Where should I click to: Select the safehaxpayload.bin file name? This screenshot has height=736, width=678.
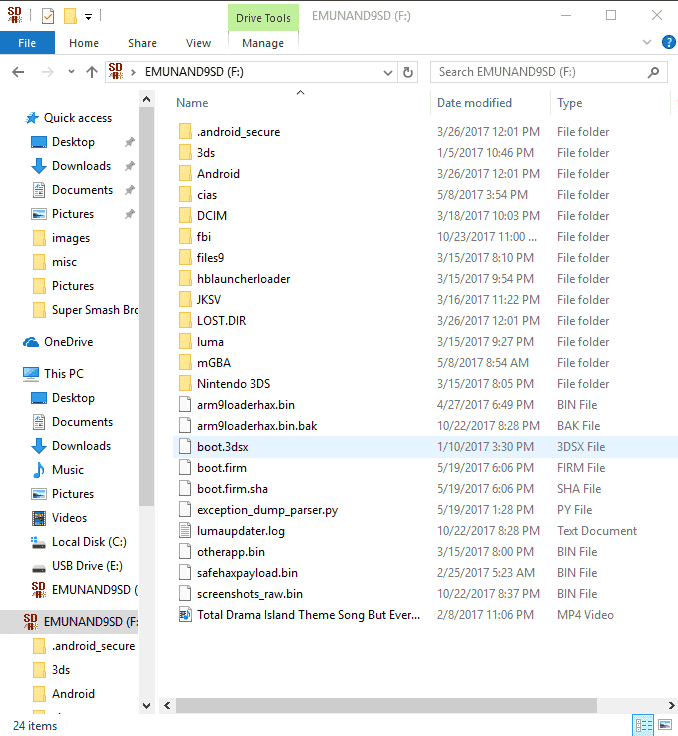[x=247, y=573]
